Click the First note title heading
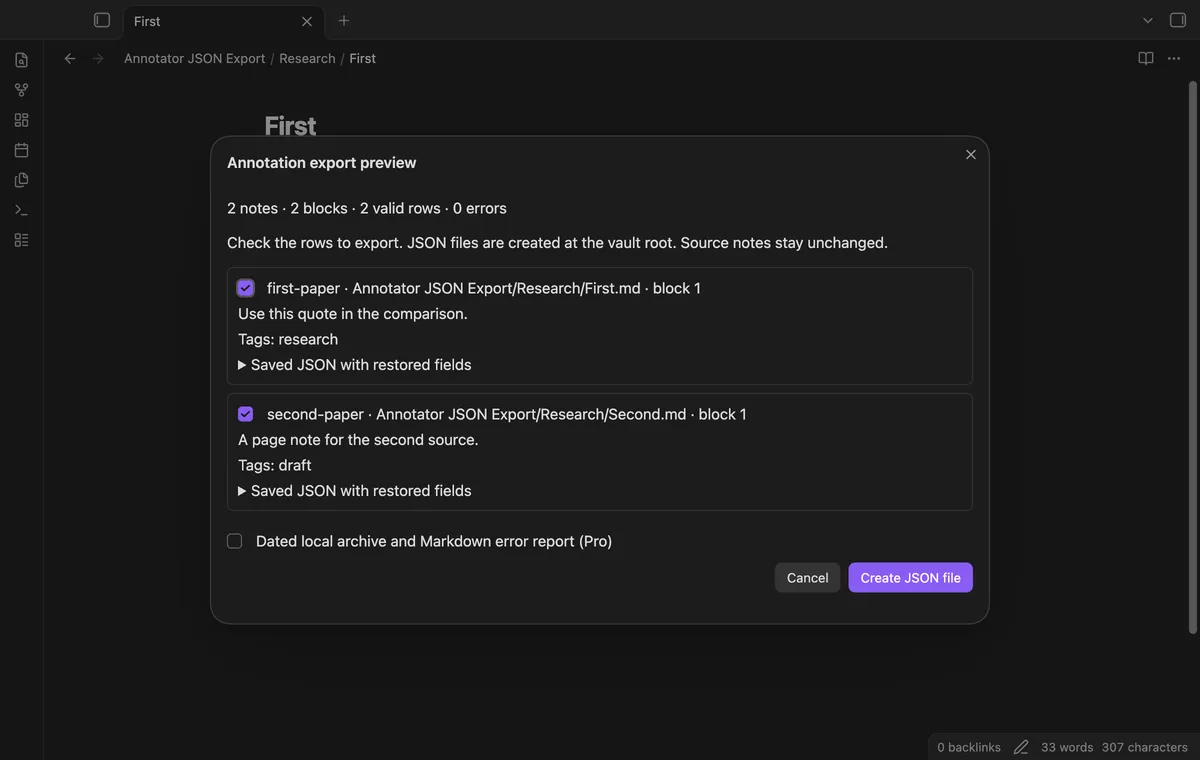Image resolution: width=1200 pixels, height=760 pixels. pyautogui.click(x=290, y=126)
